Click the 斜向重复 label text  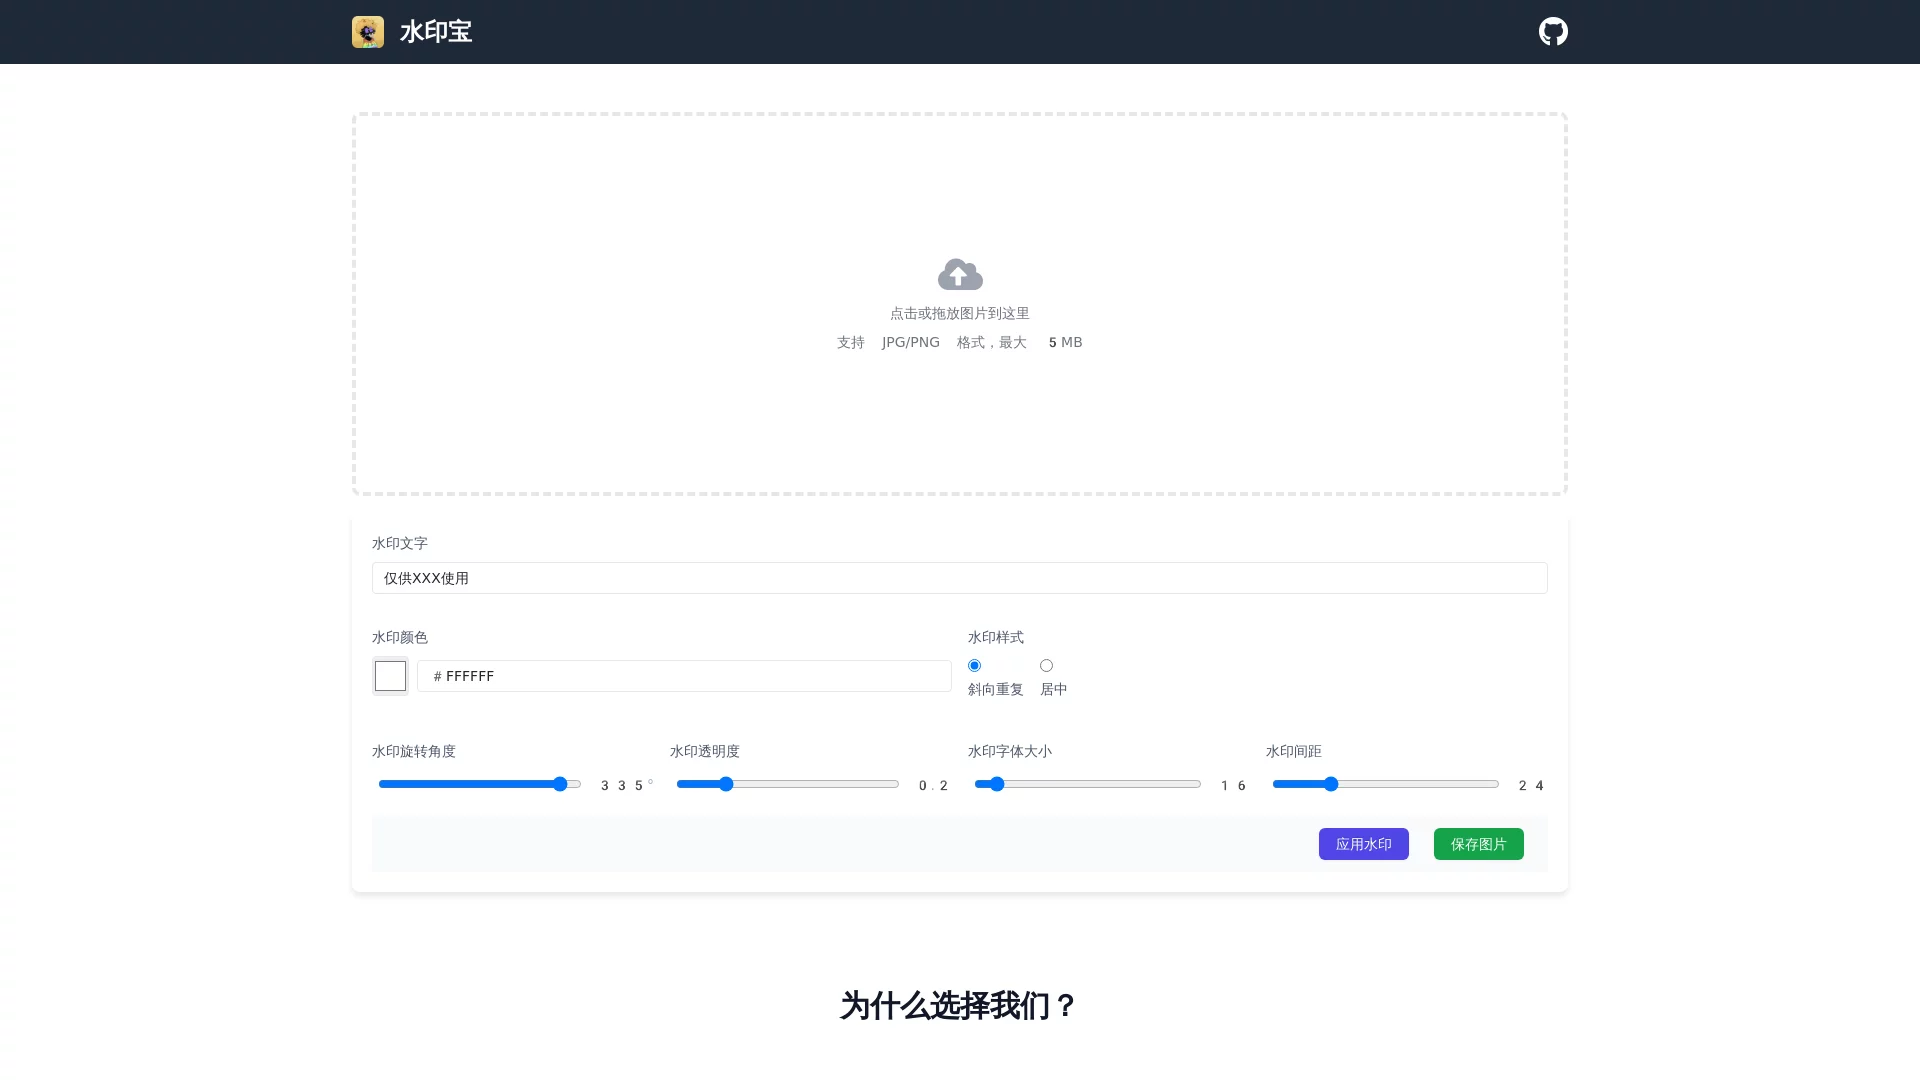coord(994,689)
